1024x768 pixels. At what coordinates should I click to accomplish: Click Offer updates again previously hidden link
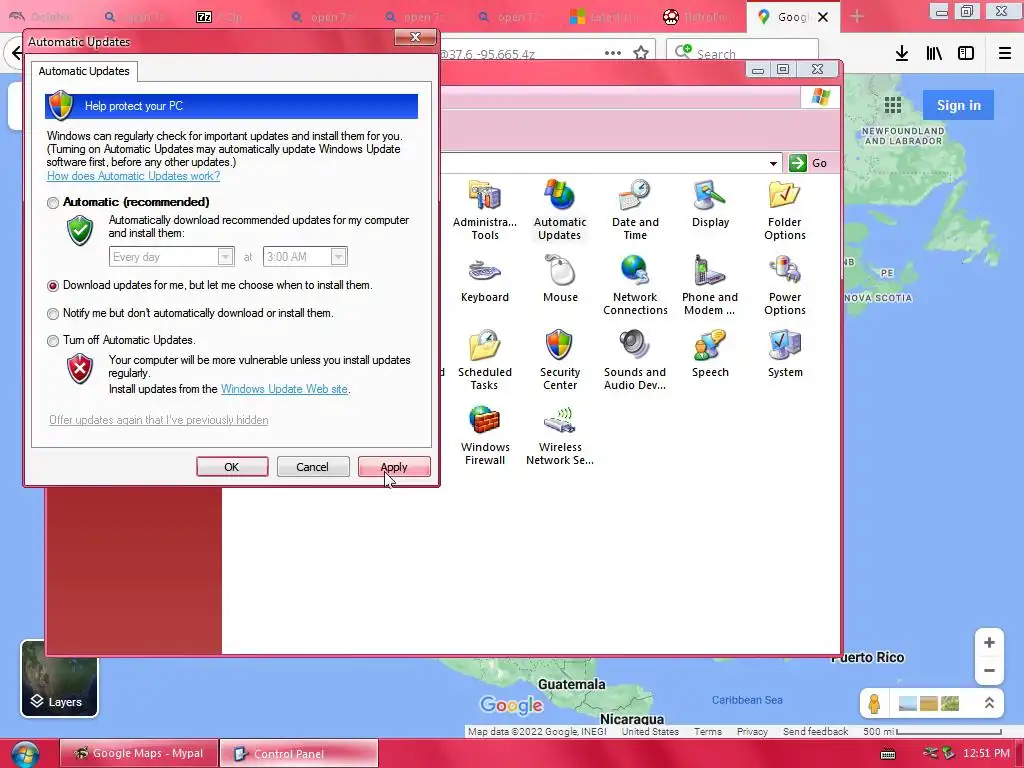coord(159,420)
